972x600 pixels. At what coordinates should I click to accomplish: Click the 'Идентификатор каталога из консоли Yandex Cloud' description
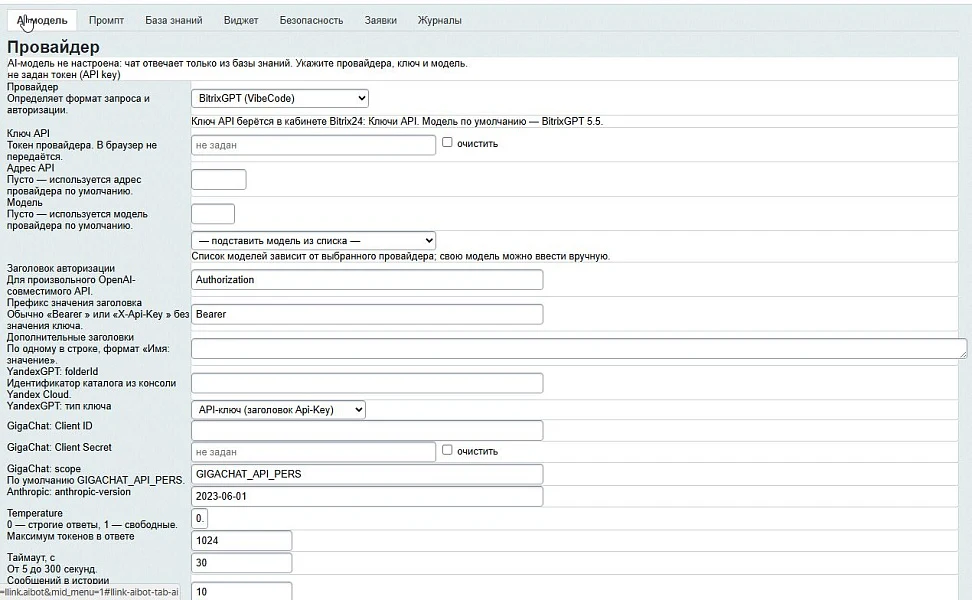pyautogui.click(x=91, y=389)
